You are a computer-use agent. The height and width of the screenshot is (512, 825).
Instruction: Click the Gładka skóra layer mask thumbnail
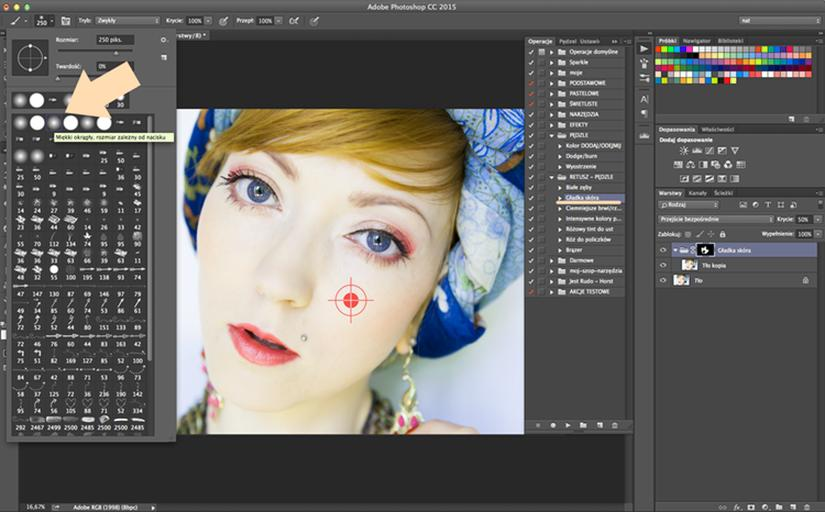[x=705, y=250]
